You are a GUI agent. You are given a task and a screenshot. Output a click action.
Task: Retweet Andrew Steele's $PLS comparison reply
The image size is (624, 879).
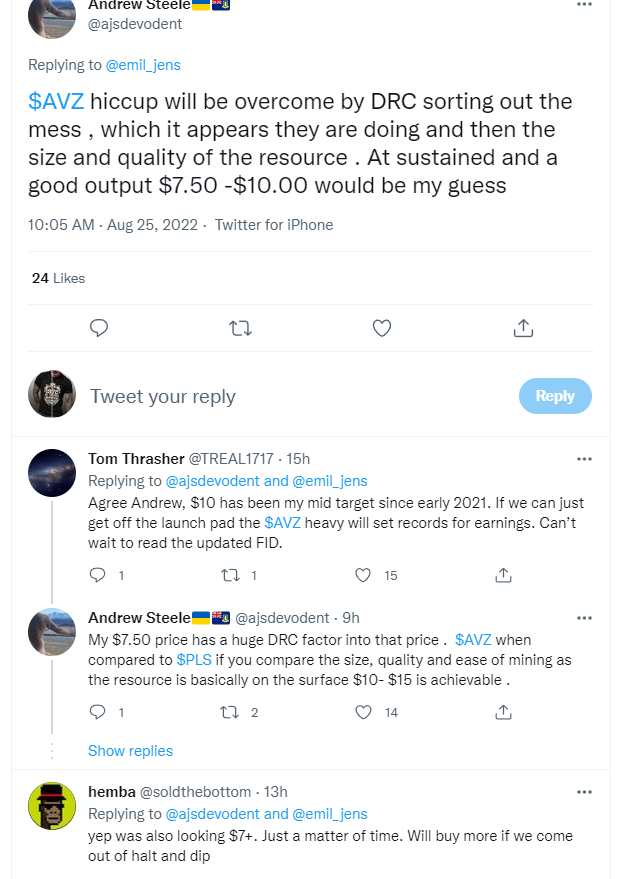pos(231,712)
